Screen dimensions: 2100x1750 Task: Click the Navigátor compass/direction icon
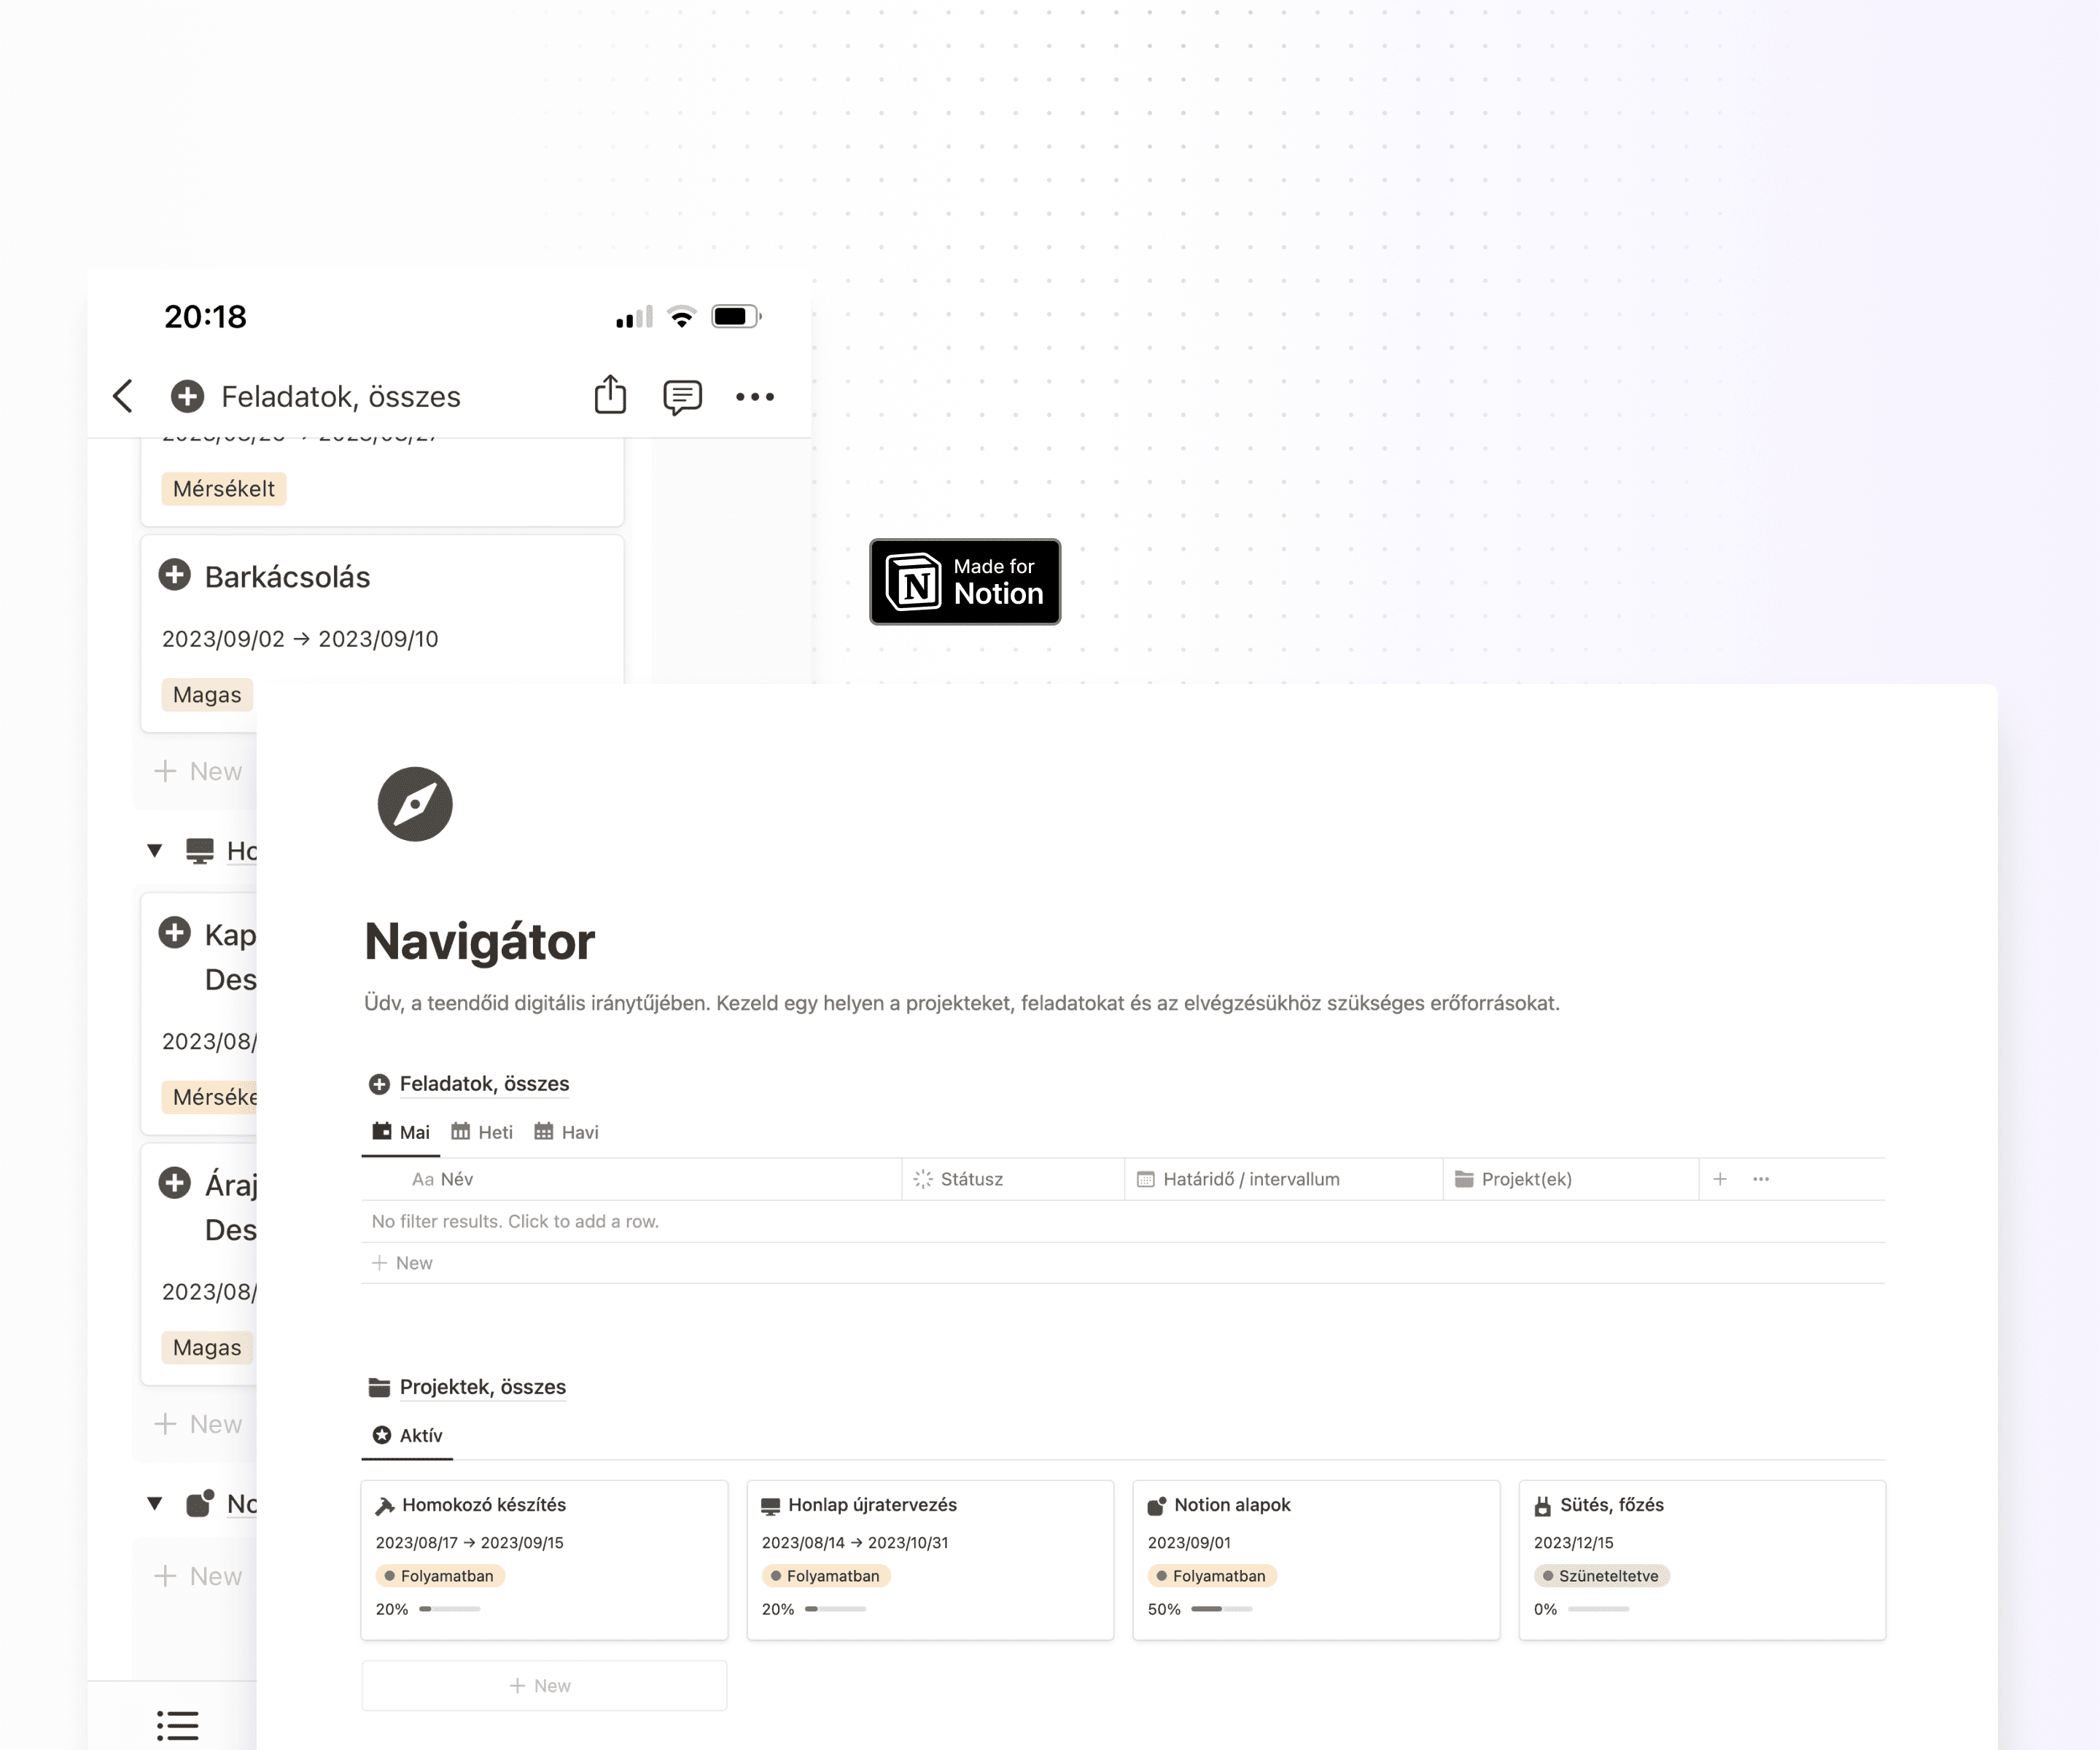tap(415, 804)
